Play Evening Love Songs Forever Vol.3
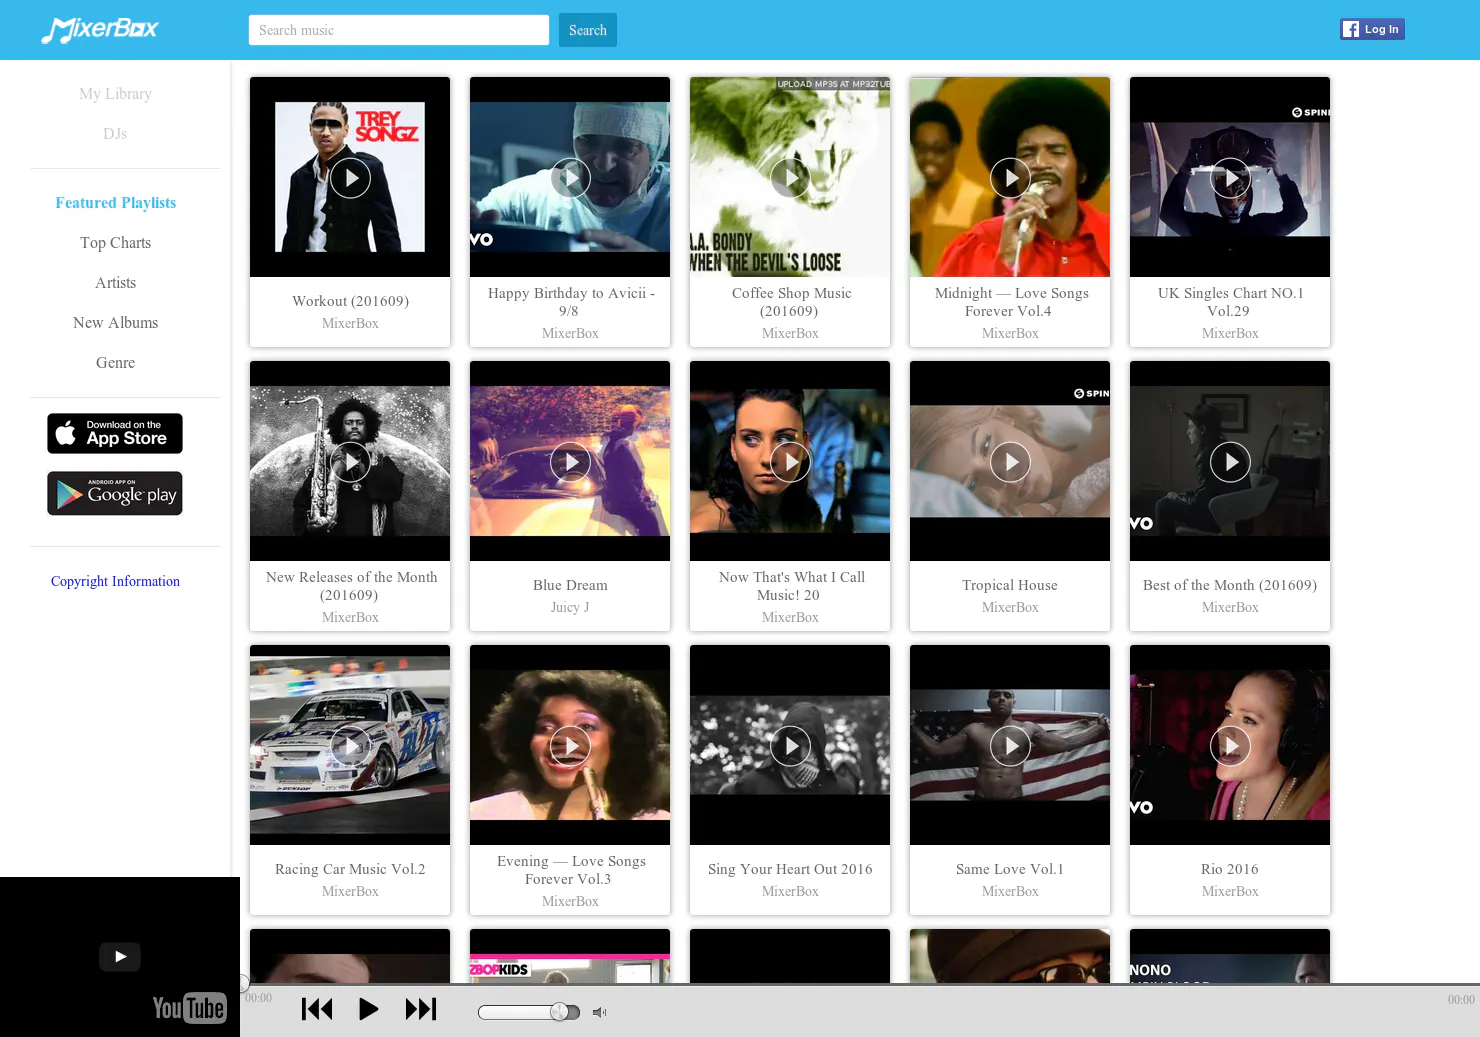The image size is (1480, 1037). [x=570, y=746]
